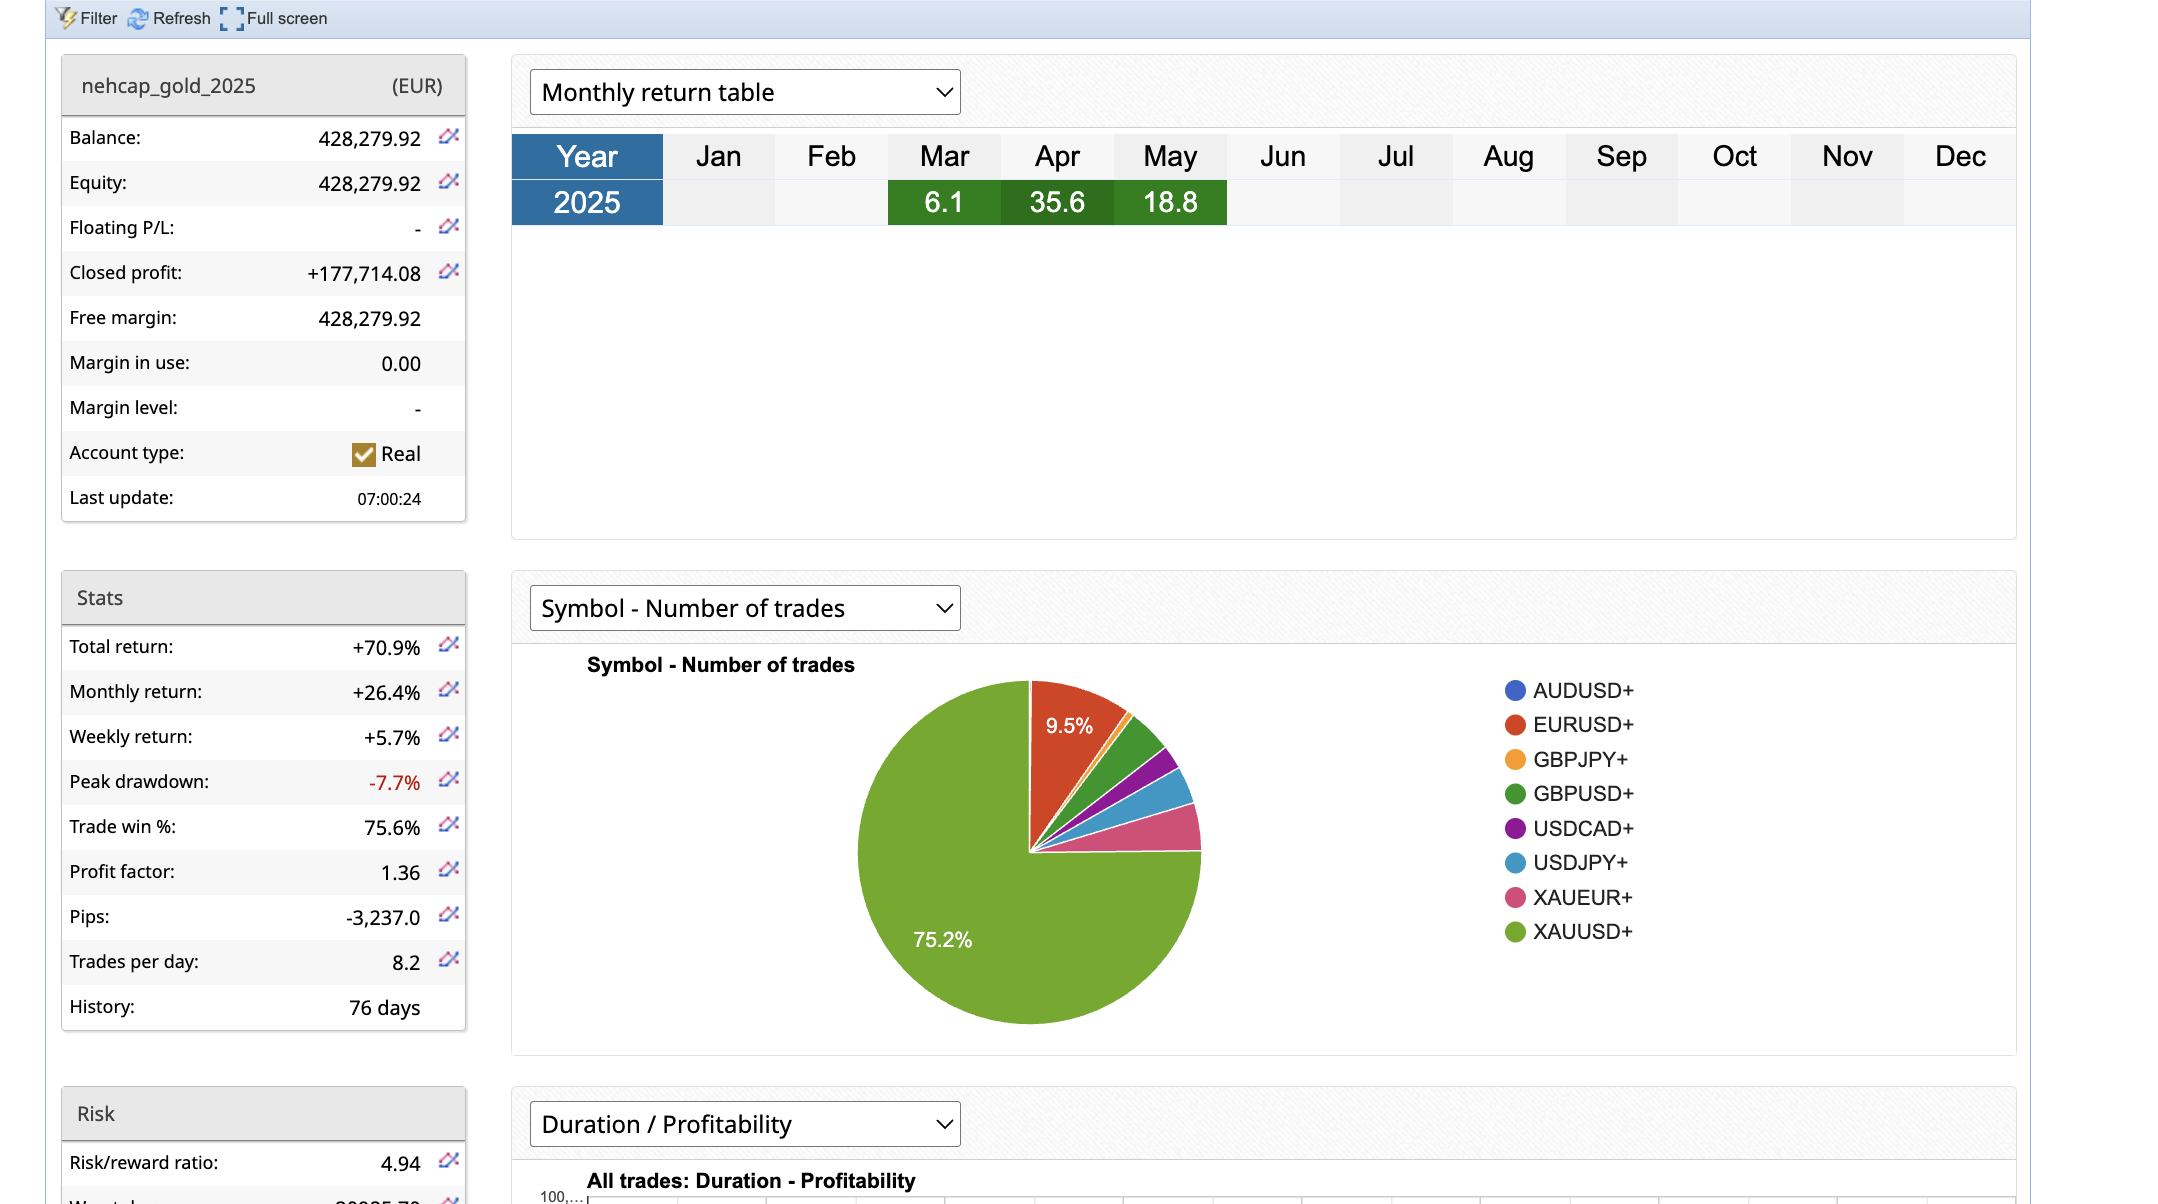This screenshot has width=2158, height=1204.
Task: Click the XAUEUR+ pink color swatch
Action: coord(1515,898)
